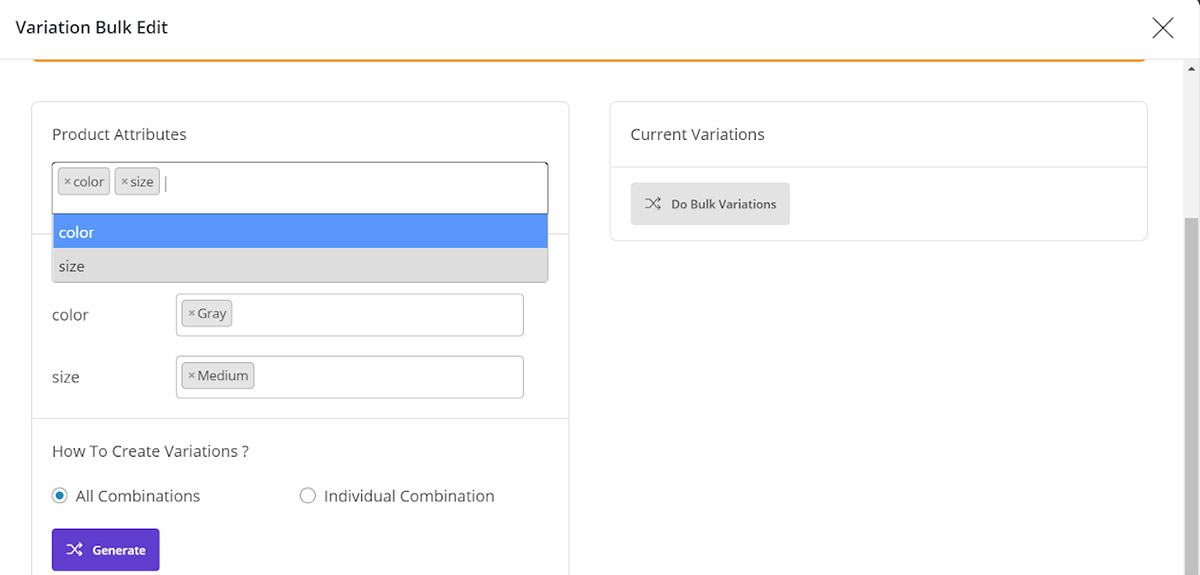Choose the highlighted color option in the dropdown list
Viewport: 1200px width, 575px height.
click(300, 232)
